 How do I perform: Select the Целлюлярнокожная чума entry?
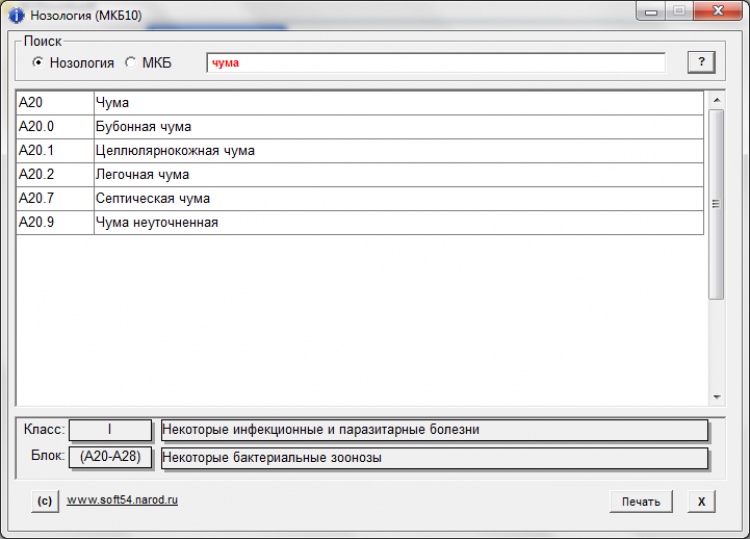175,151
